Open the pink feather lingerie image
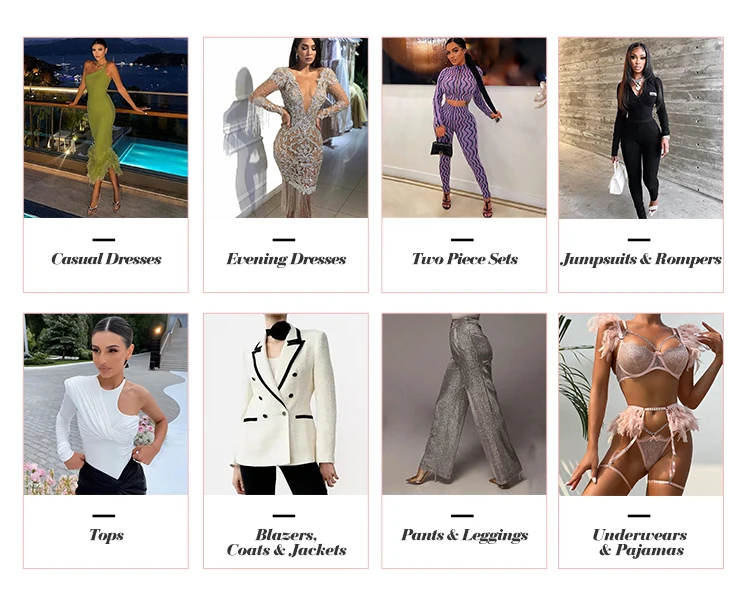This screenshot has height=594, width=750. 641,404
